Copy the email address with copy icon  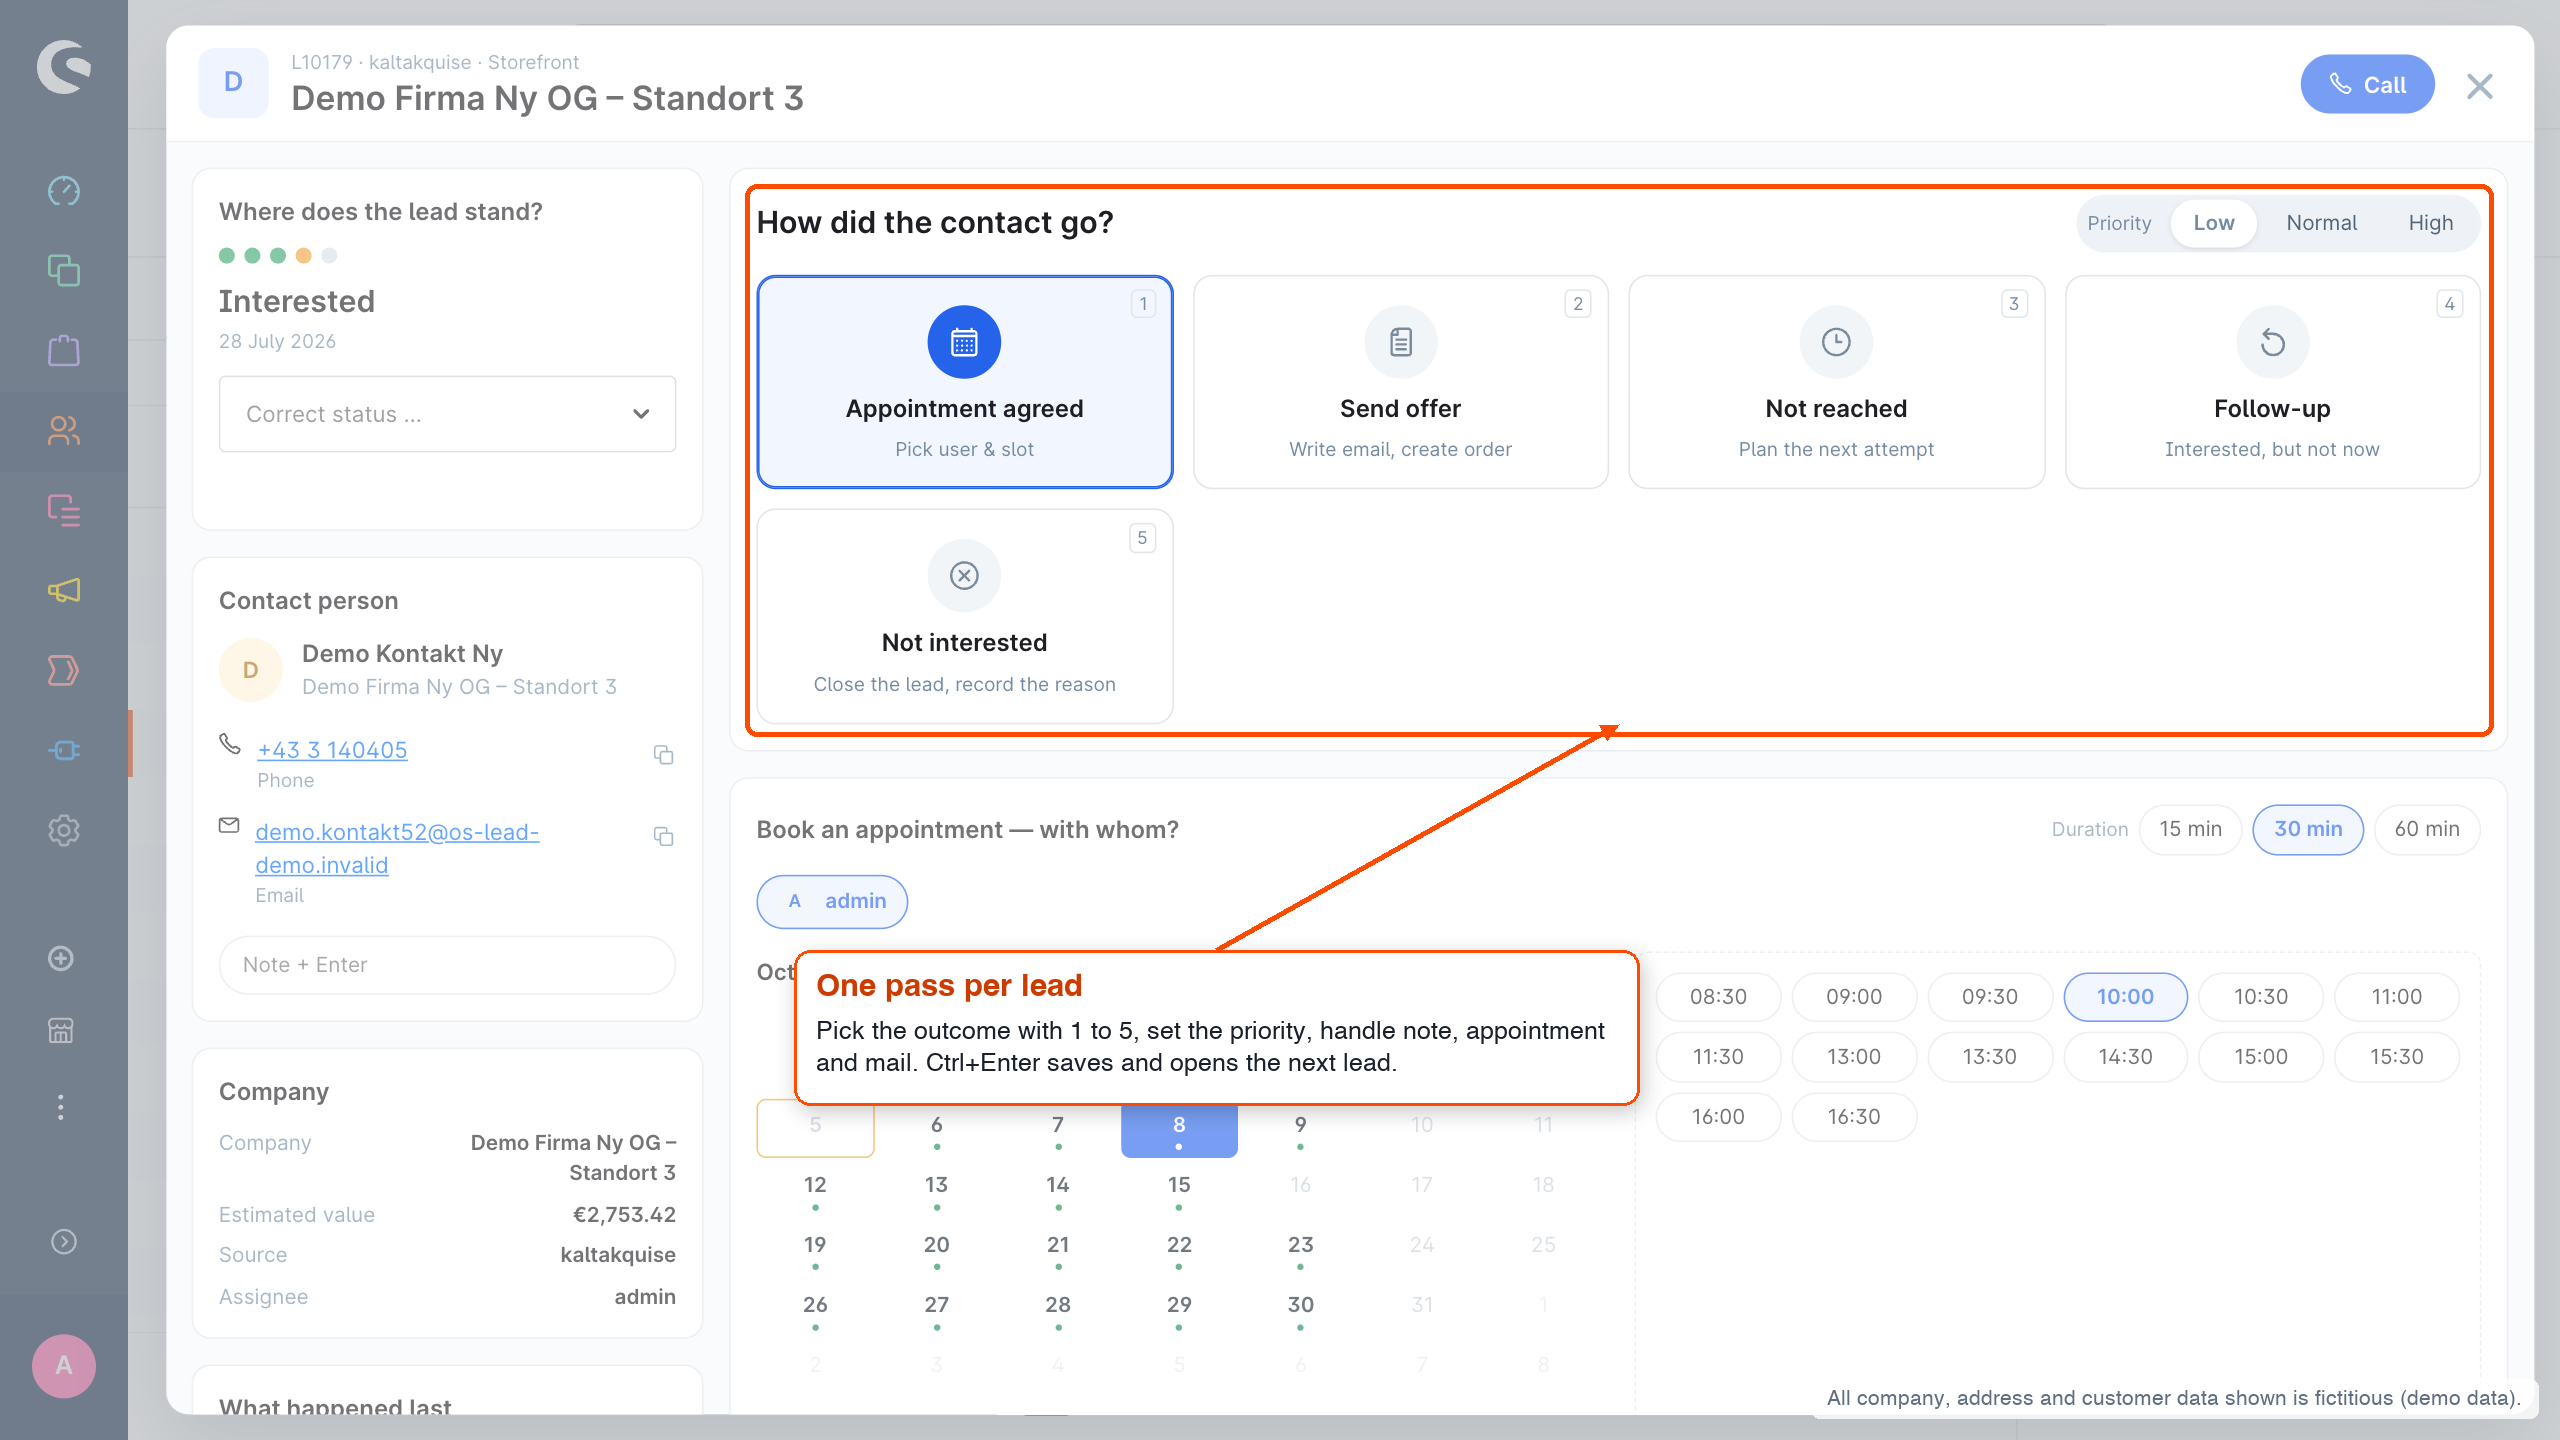pyautogui.click(x=663, y=836)
